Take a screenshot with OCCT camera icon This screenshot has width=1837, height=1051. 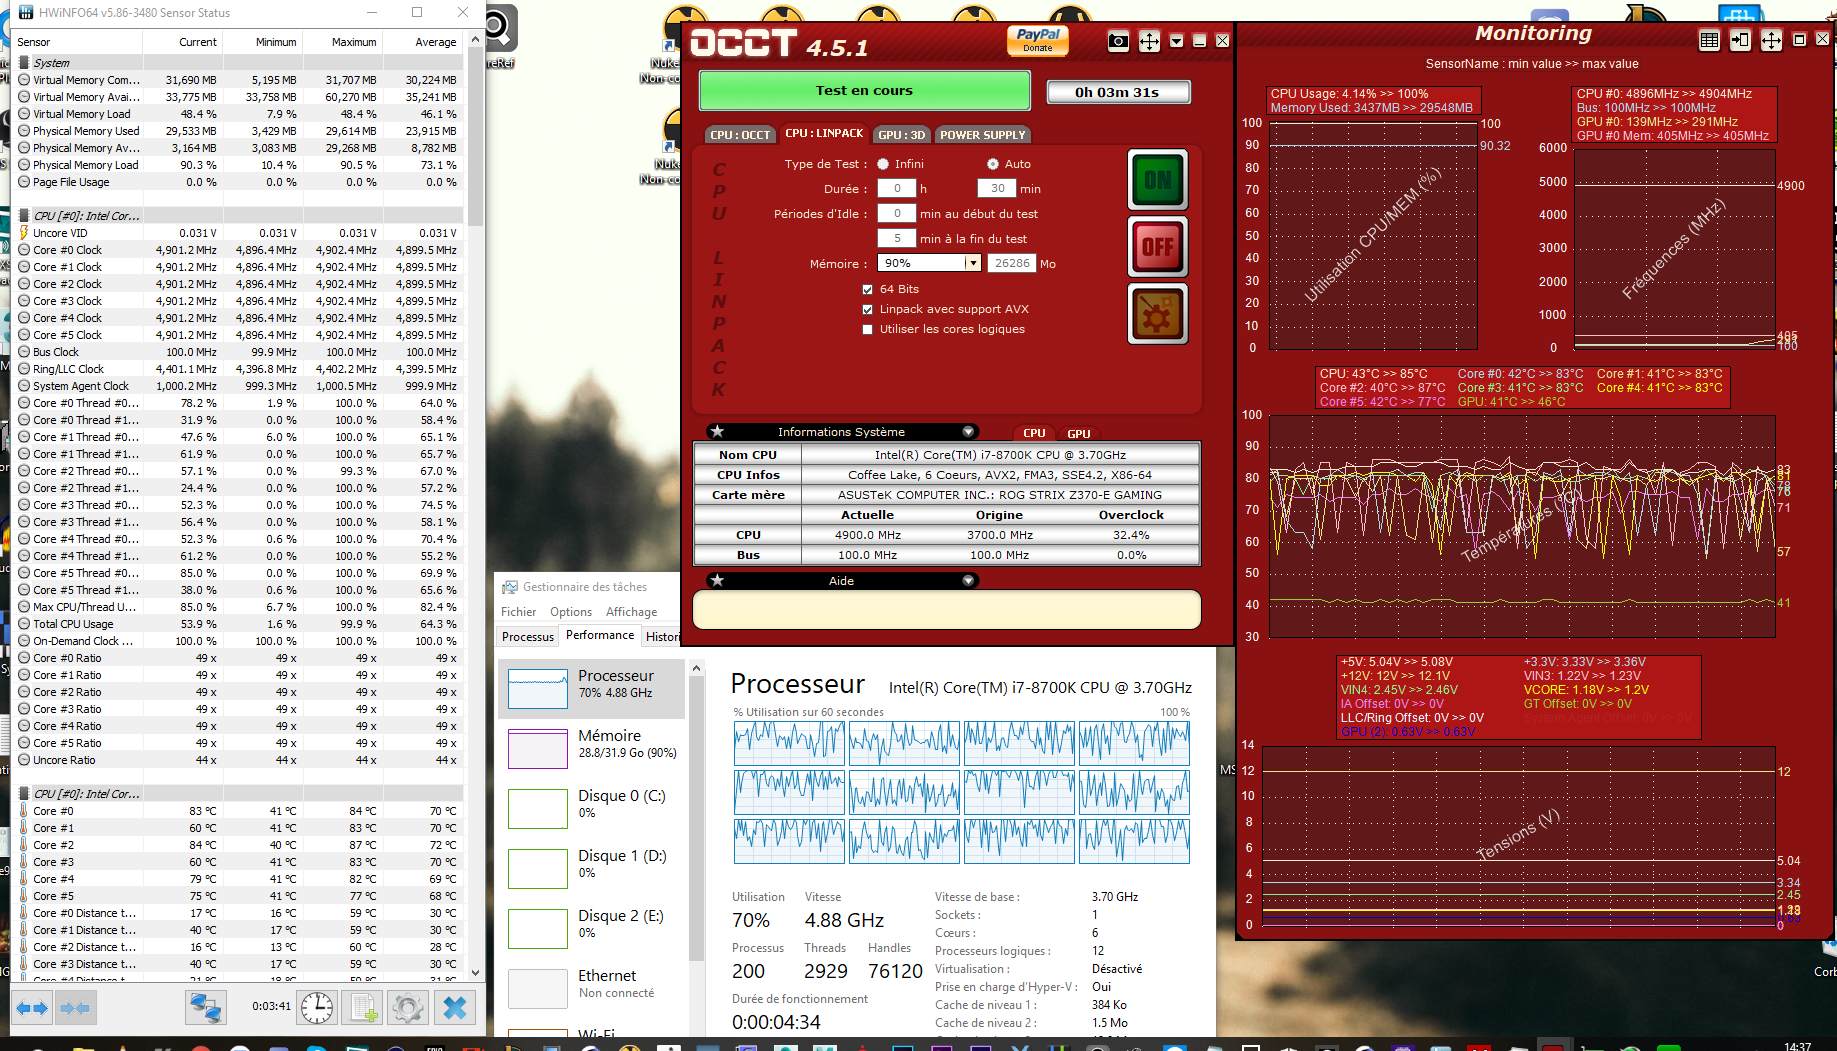point(1118,41)
